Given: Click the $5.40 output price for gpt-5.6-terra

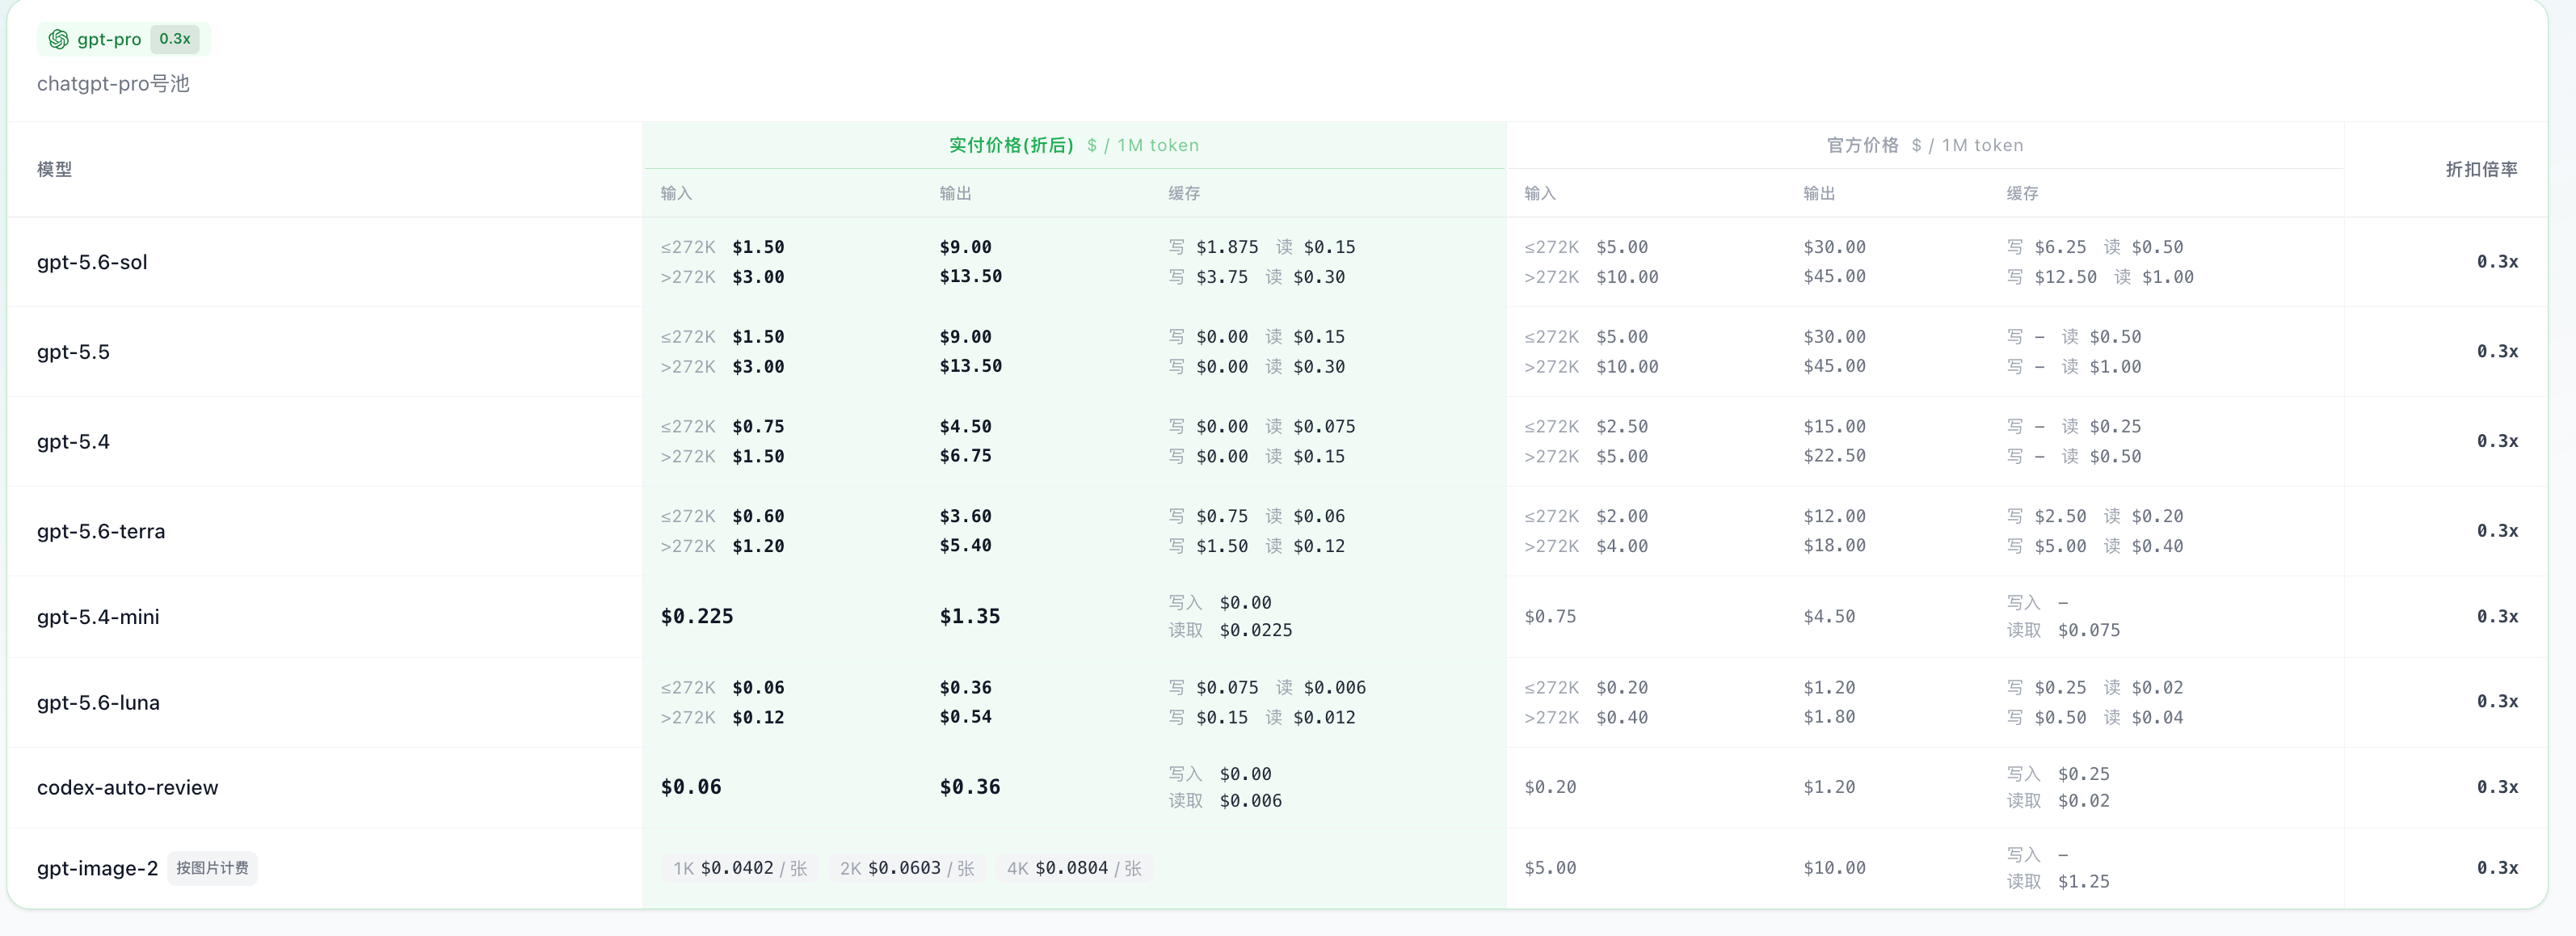Looking at the screenshot, I should tap(965, 546).
